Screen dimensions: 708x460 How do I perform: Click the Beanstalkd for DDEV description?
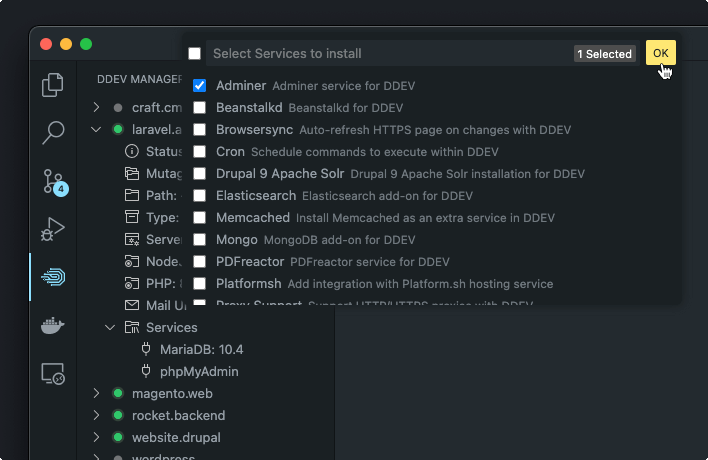pyautogui.click(x=346, y=108)
